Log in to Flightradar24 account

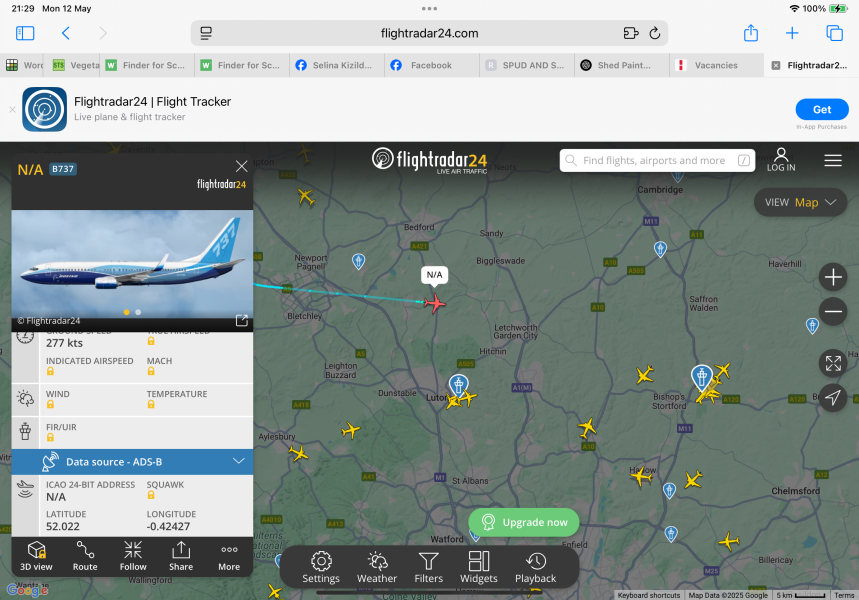tap(781, 160)
